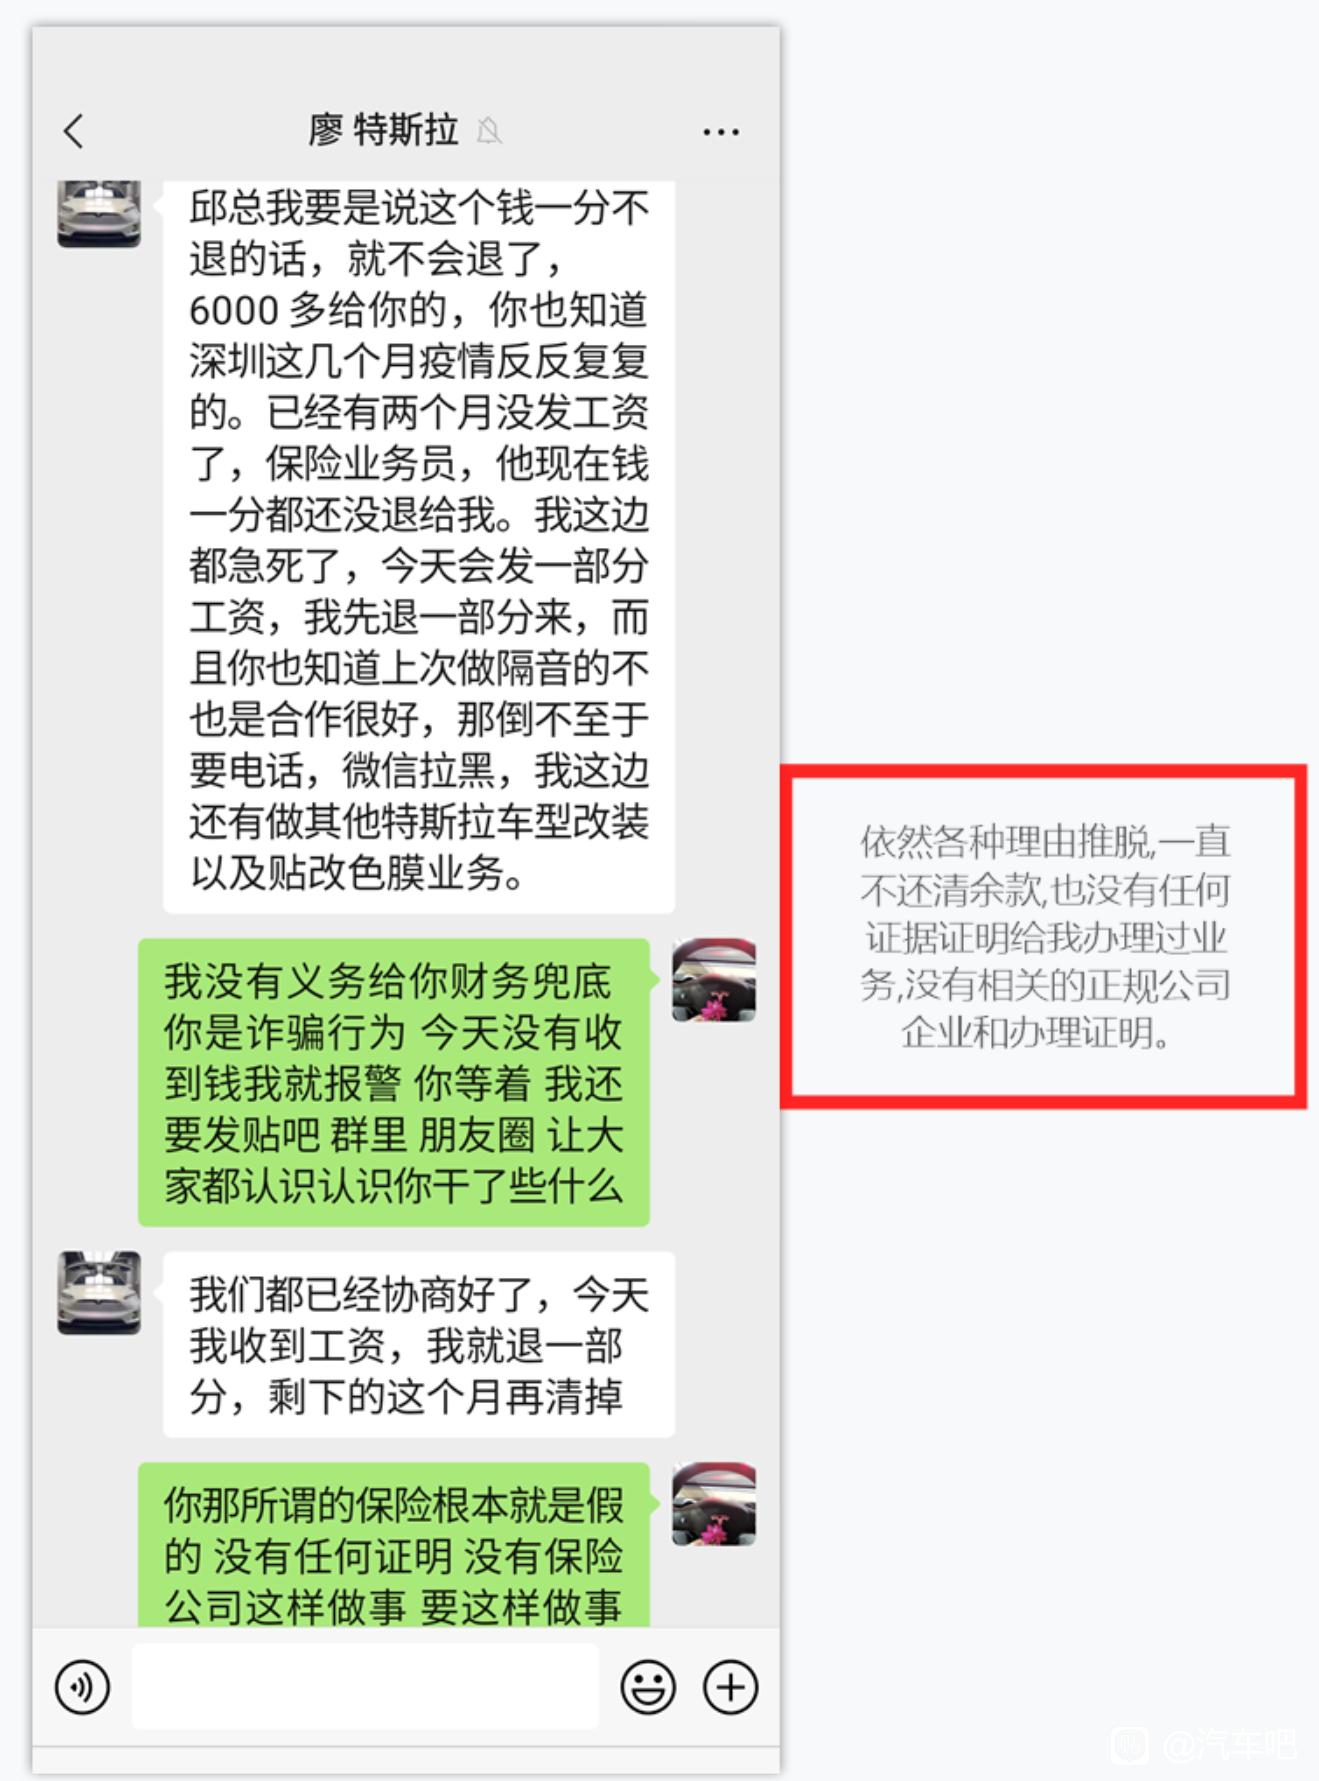The height and width of the screenshot is (1781, 1319).
Task: Click the @汽车吧 watermark text
Action: point(1229,1745)
